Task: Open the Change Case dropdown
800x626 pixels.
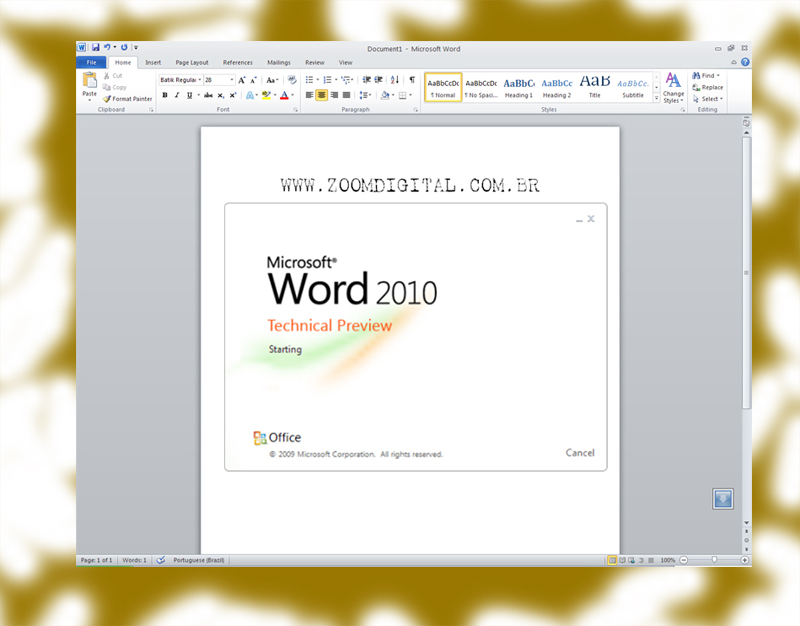Action: 272,80
